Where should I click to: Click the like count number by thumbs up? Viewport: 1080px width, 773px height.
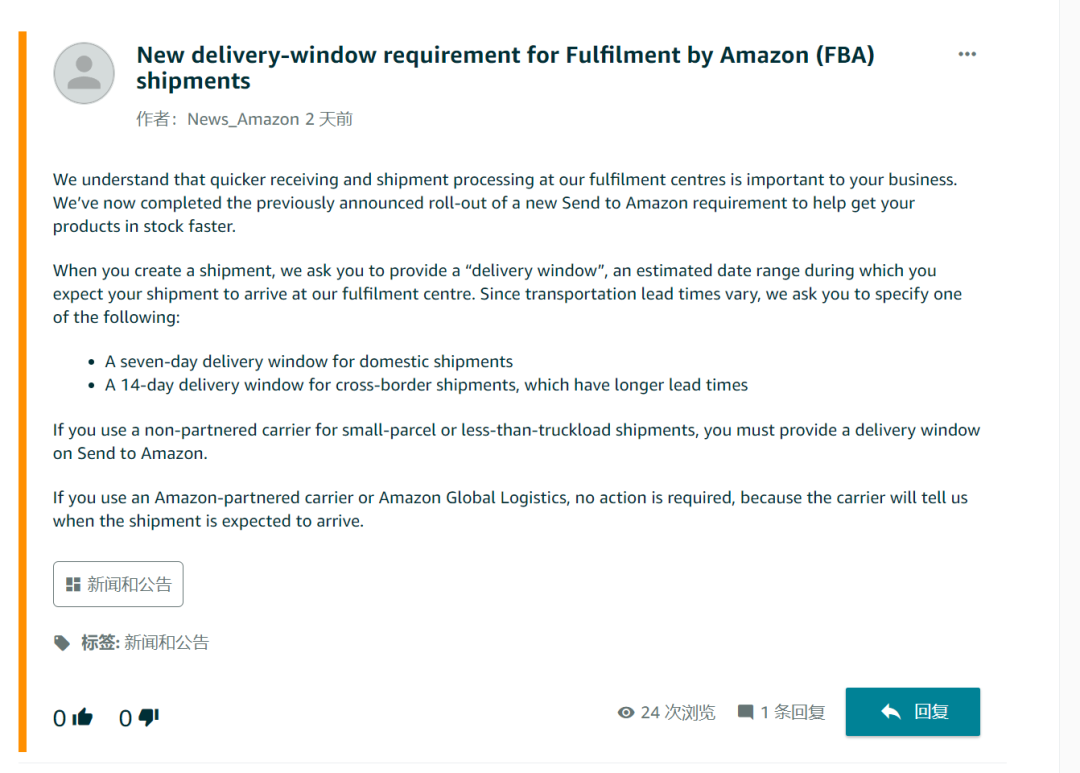click(60, 718)
